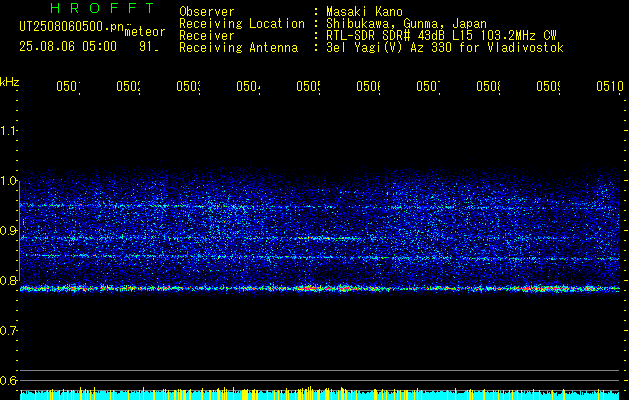Screen dimensions: 629x400
Task: Click the Receiver label
Action: (207, 36)
